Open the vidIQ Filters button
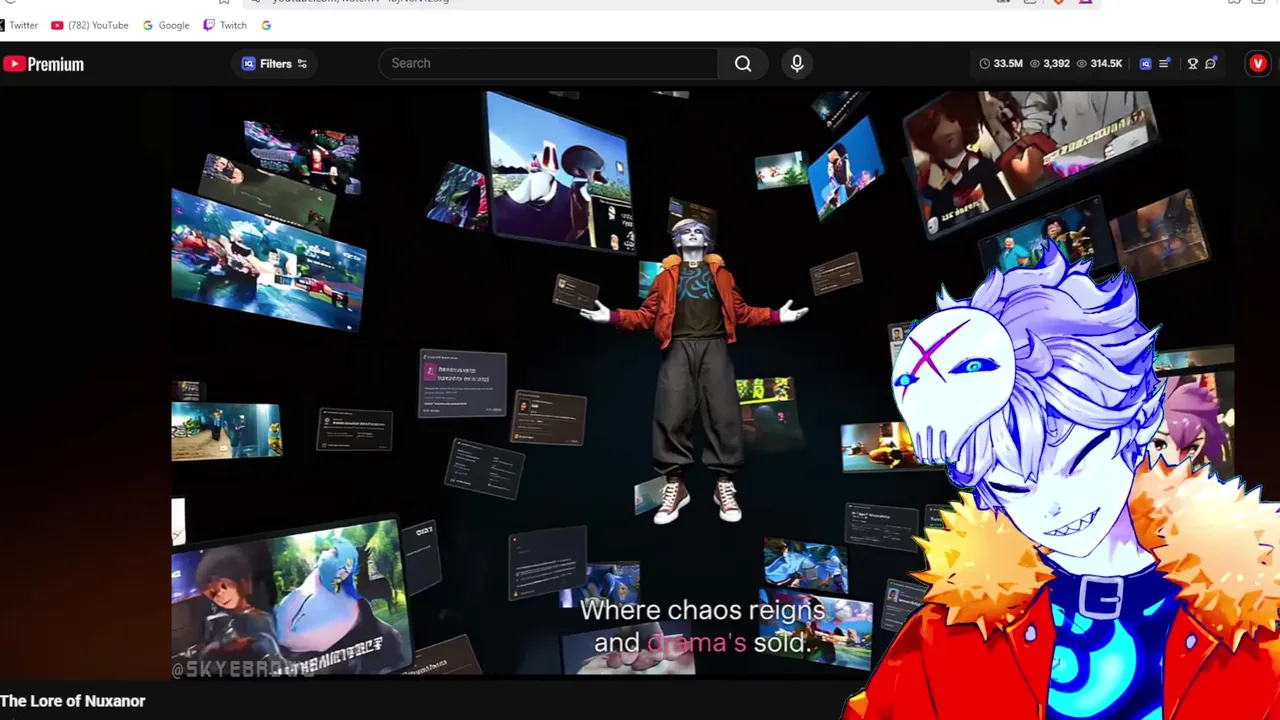The width and height of the screenshot is (1280, 720). 275,64
